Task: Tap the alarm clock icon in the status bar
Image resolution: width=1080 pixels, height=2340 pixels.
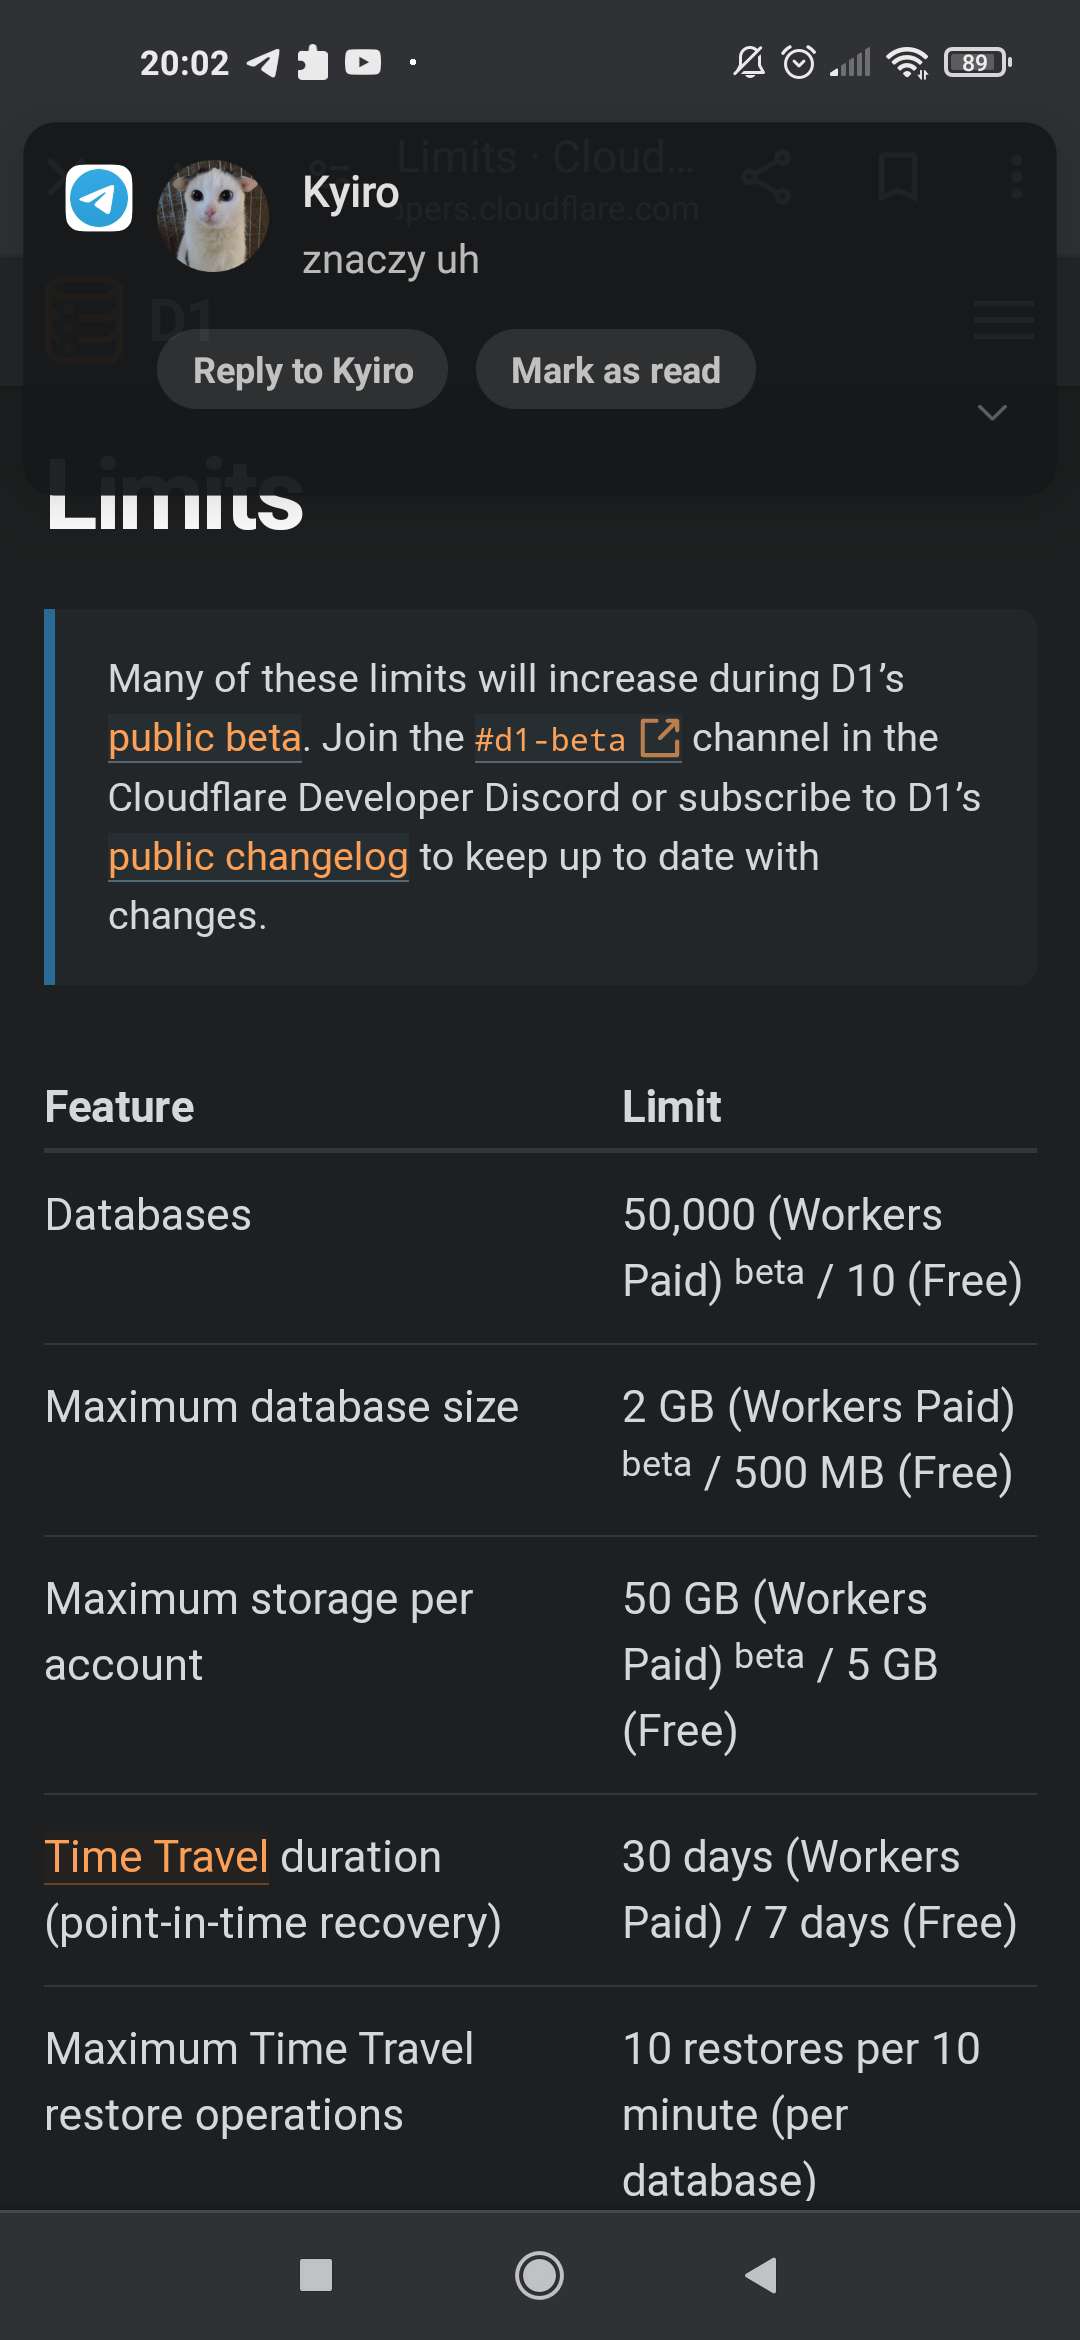Action: pyautogui.click(x=797, y=62)
